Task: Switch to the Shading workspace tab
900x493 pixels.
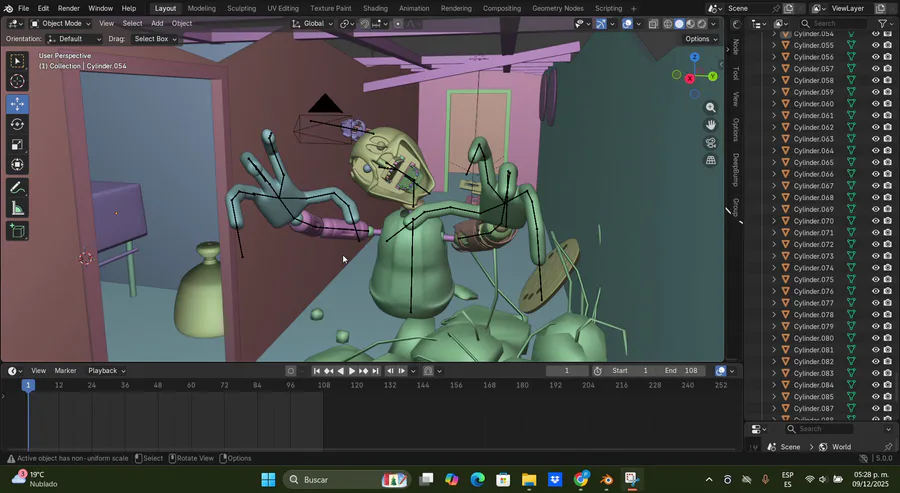Action: click(x=375, y=9)
